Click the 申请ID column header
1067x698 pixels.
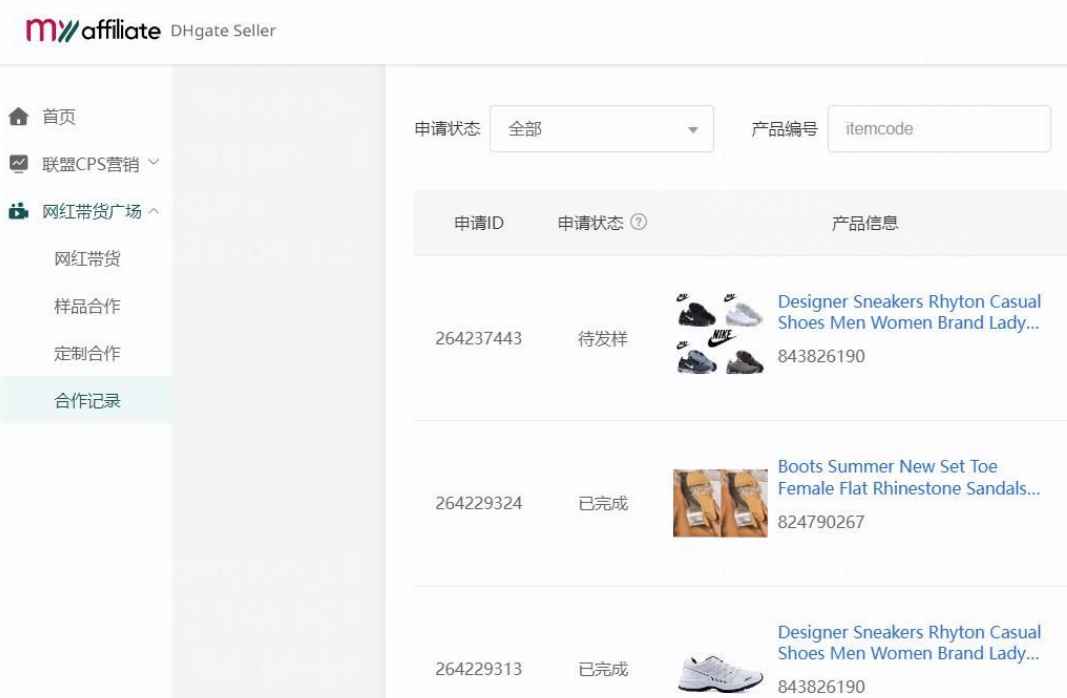coord(478,222)
